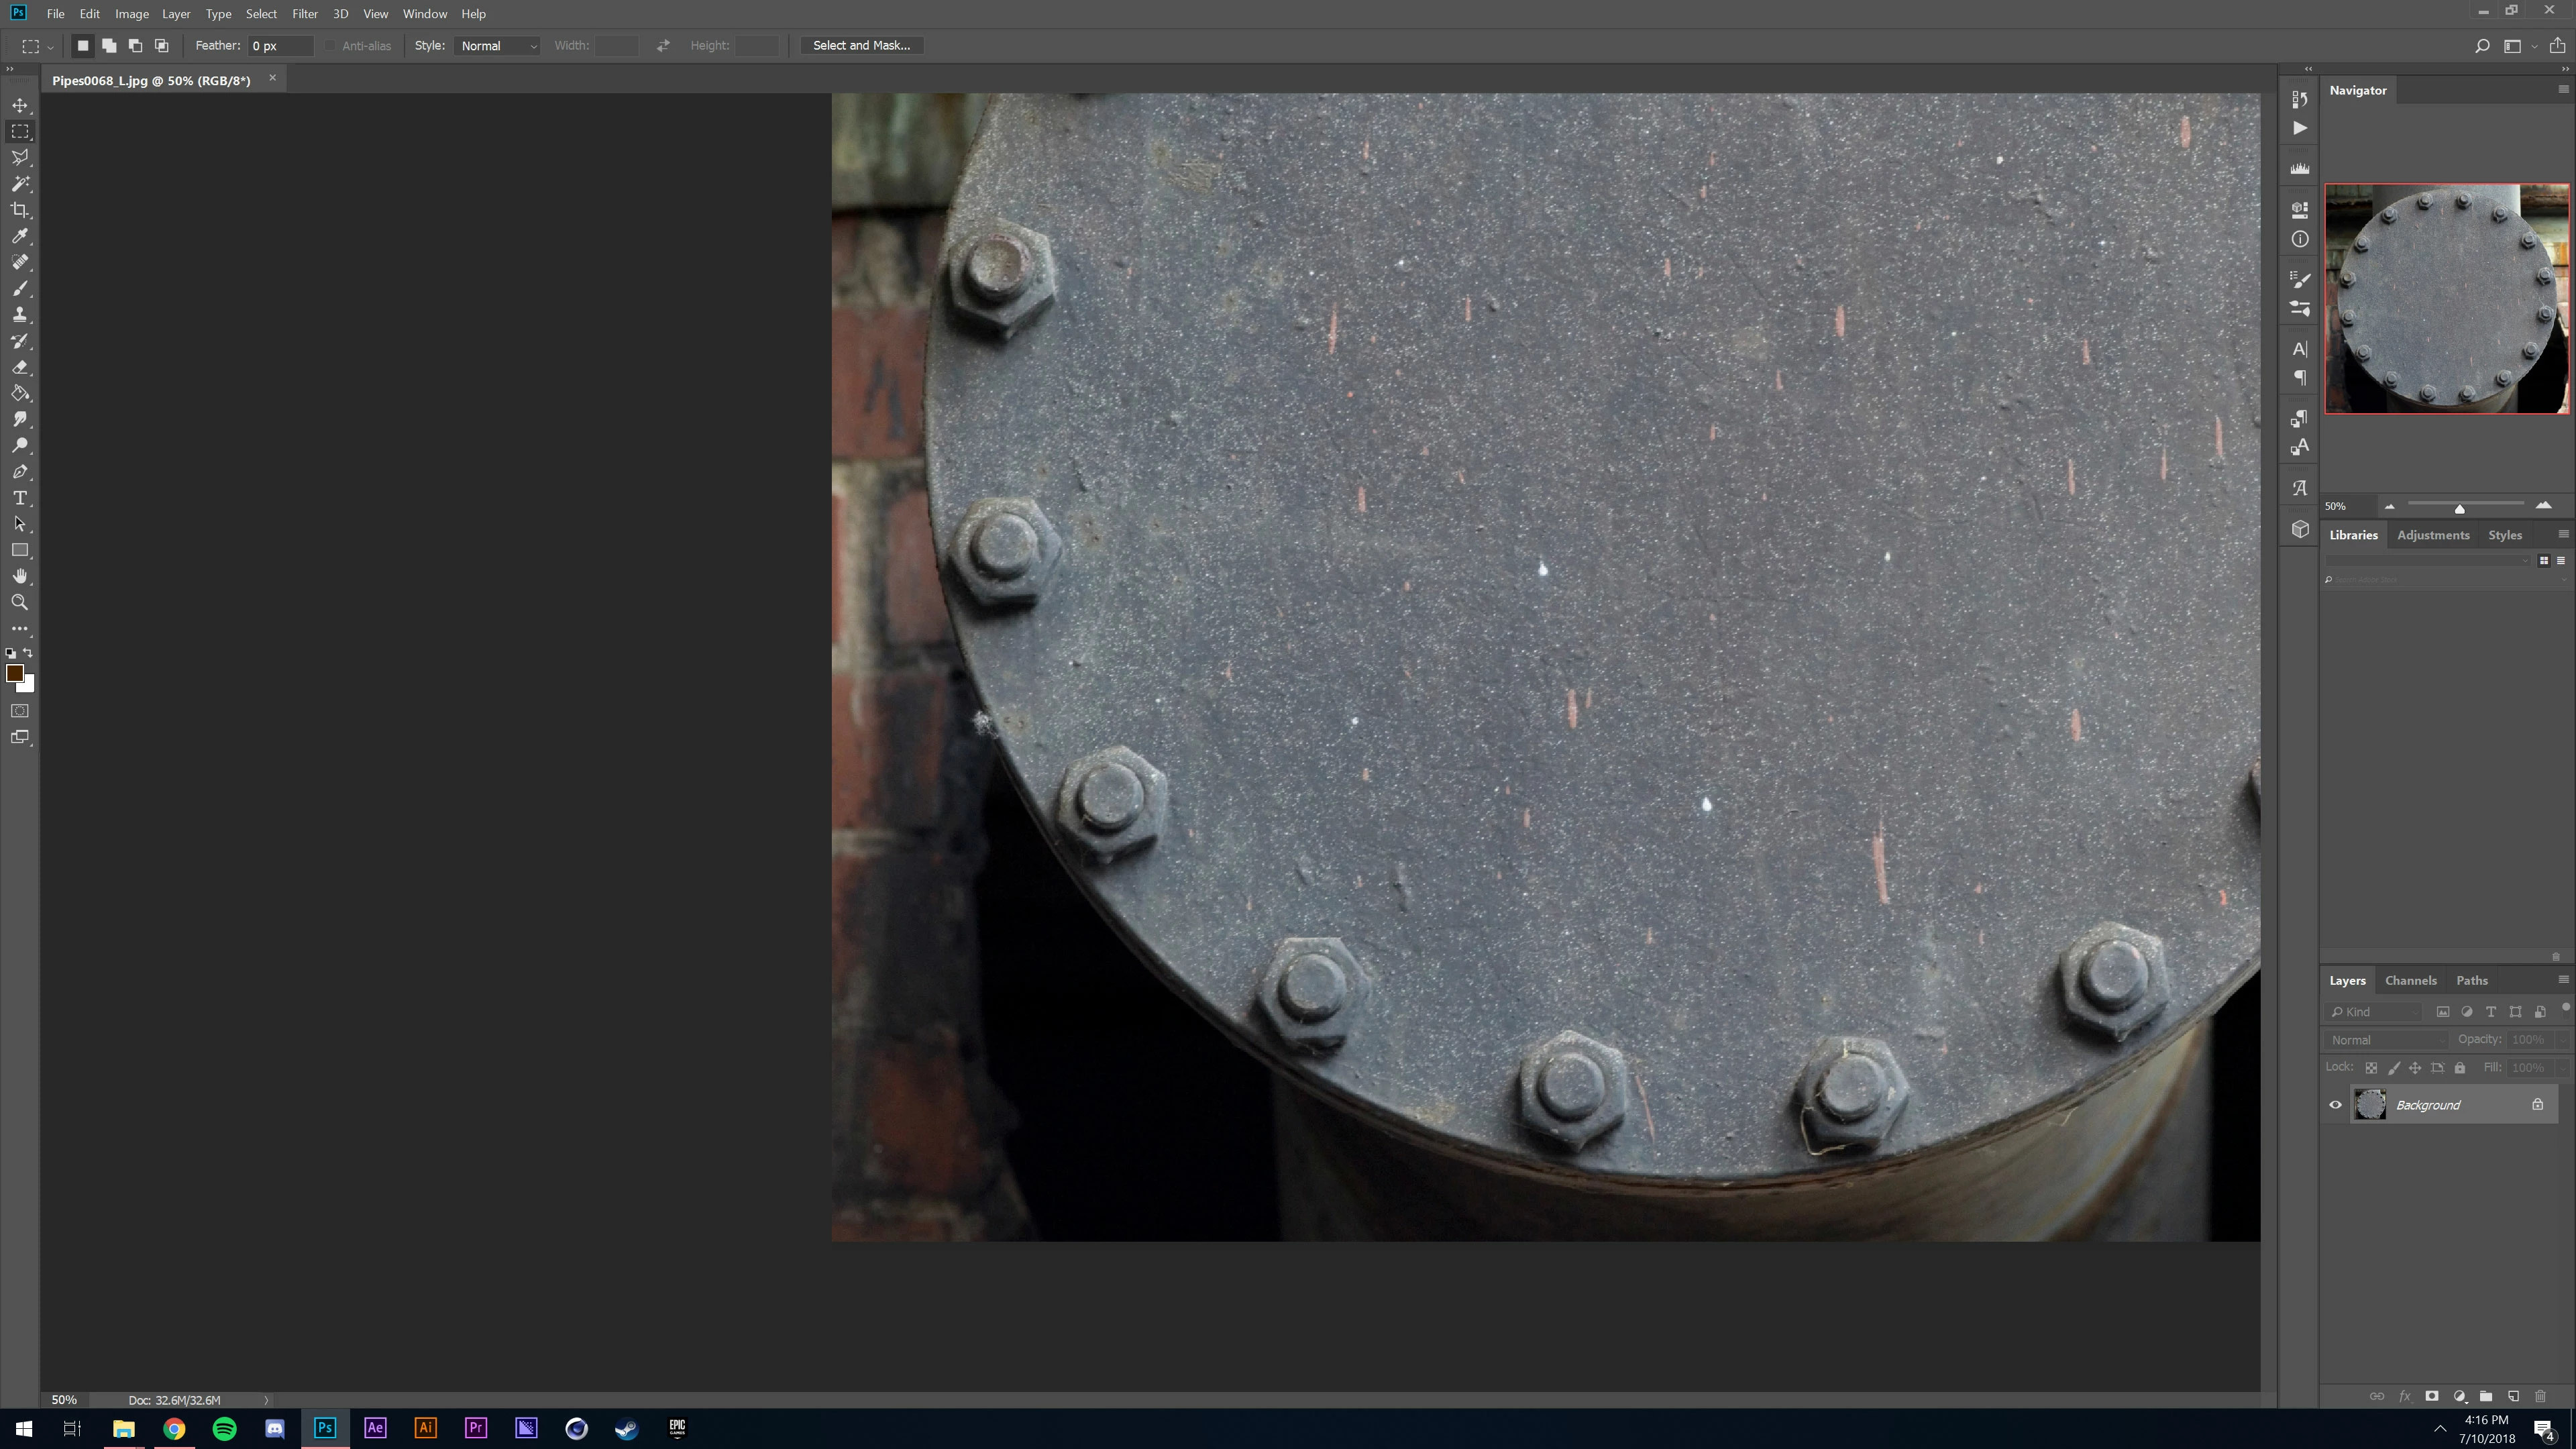Select the Crop tool

pyautogui.click(x=20, y=210)
